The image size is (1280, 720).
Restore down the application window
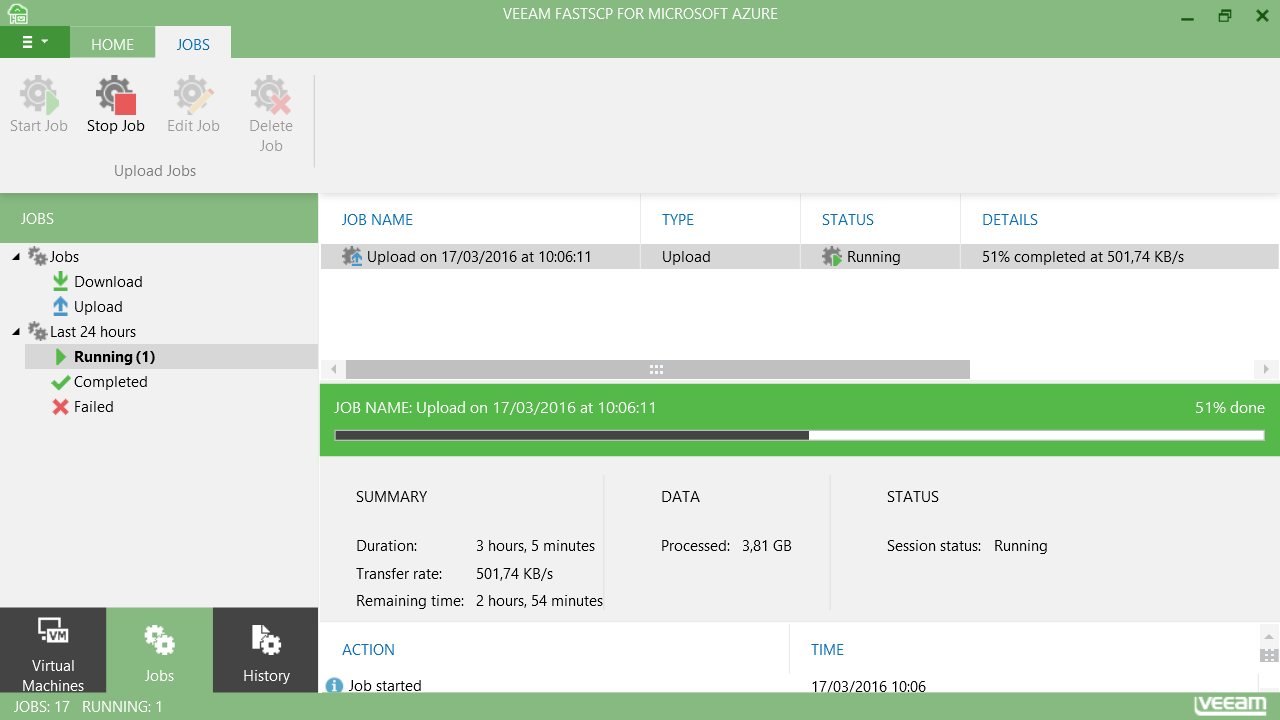pyautogui.click(x=1225, y=16)
